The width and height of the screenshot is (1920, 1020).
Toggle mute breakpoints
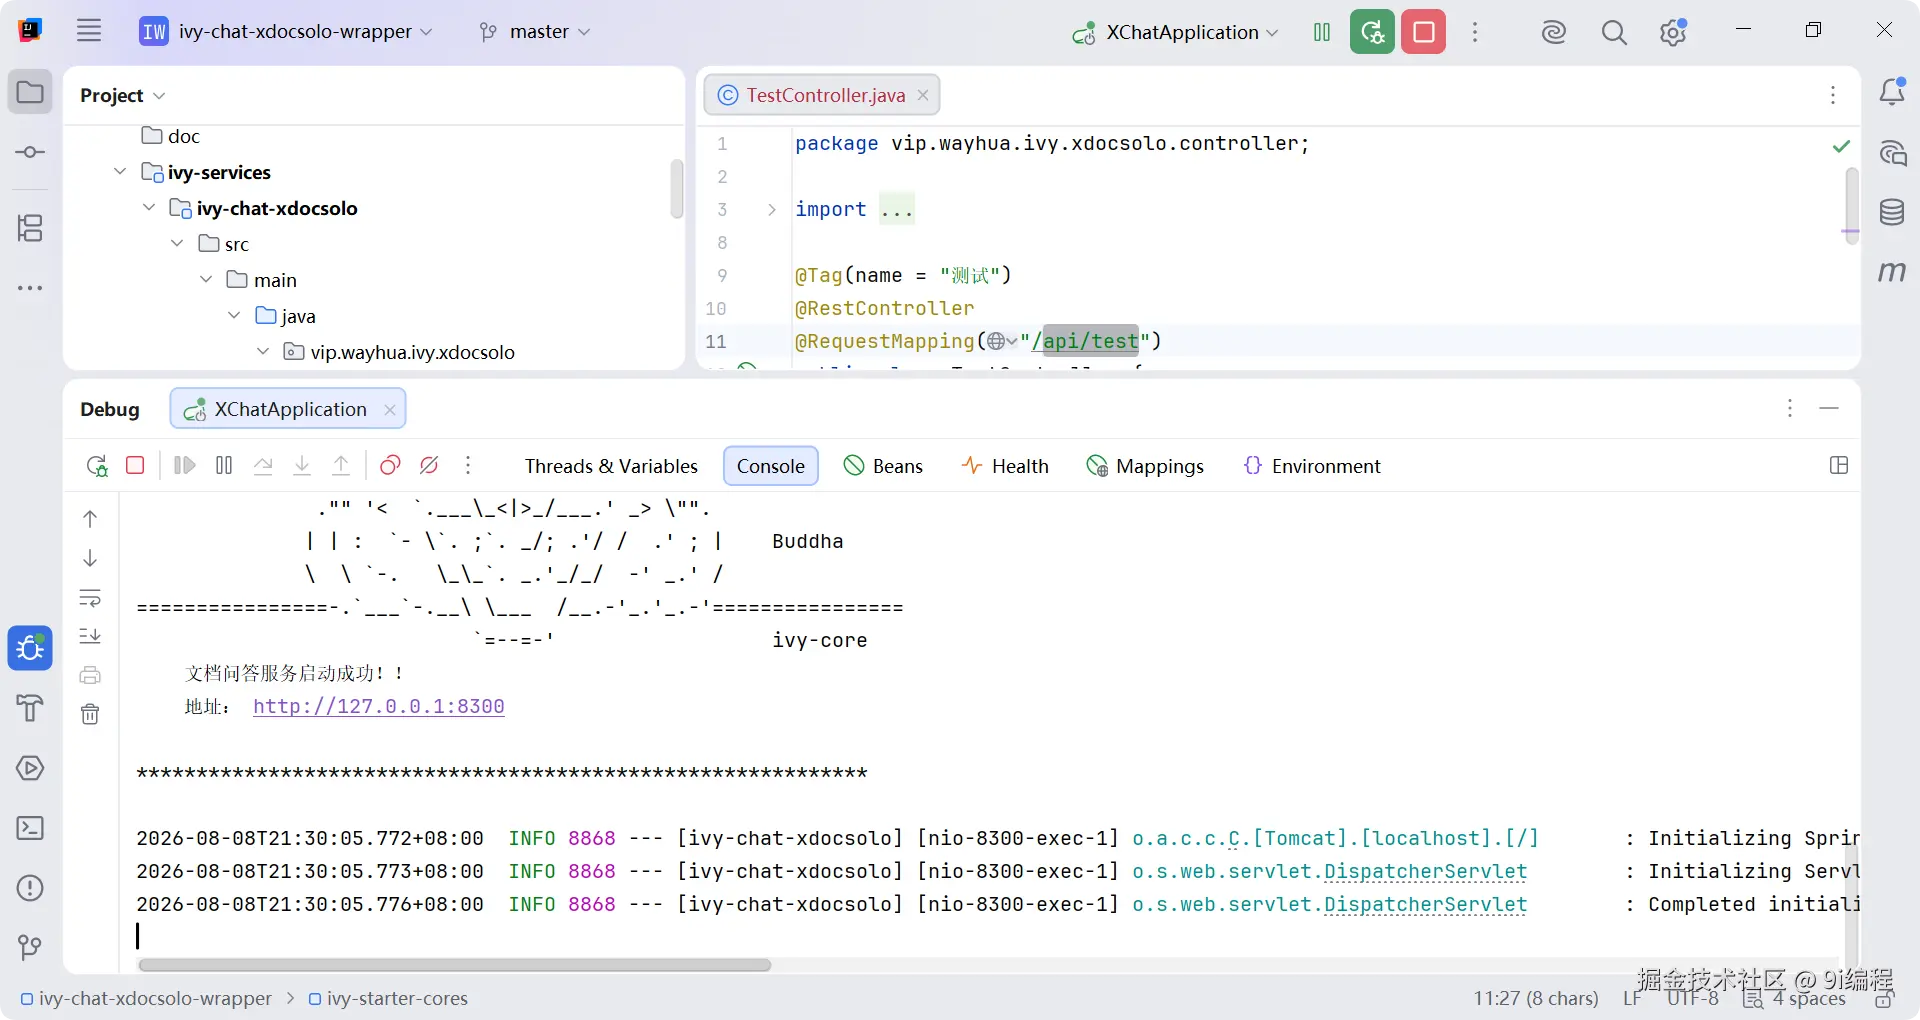429,465
